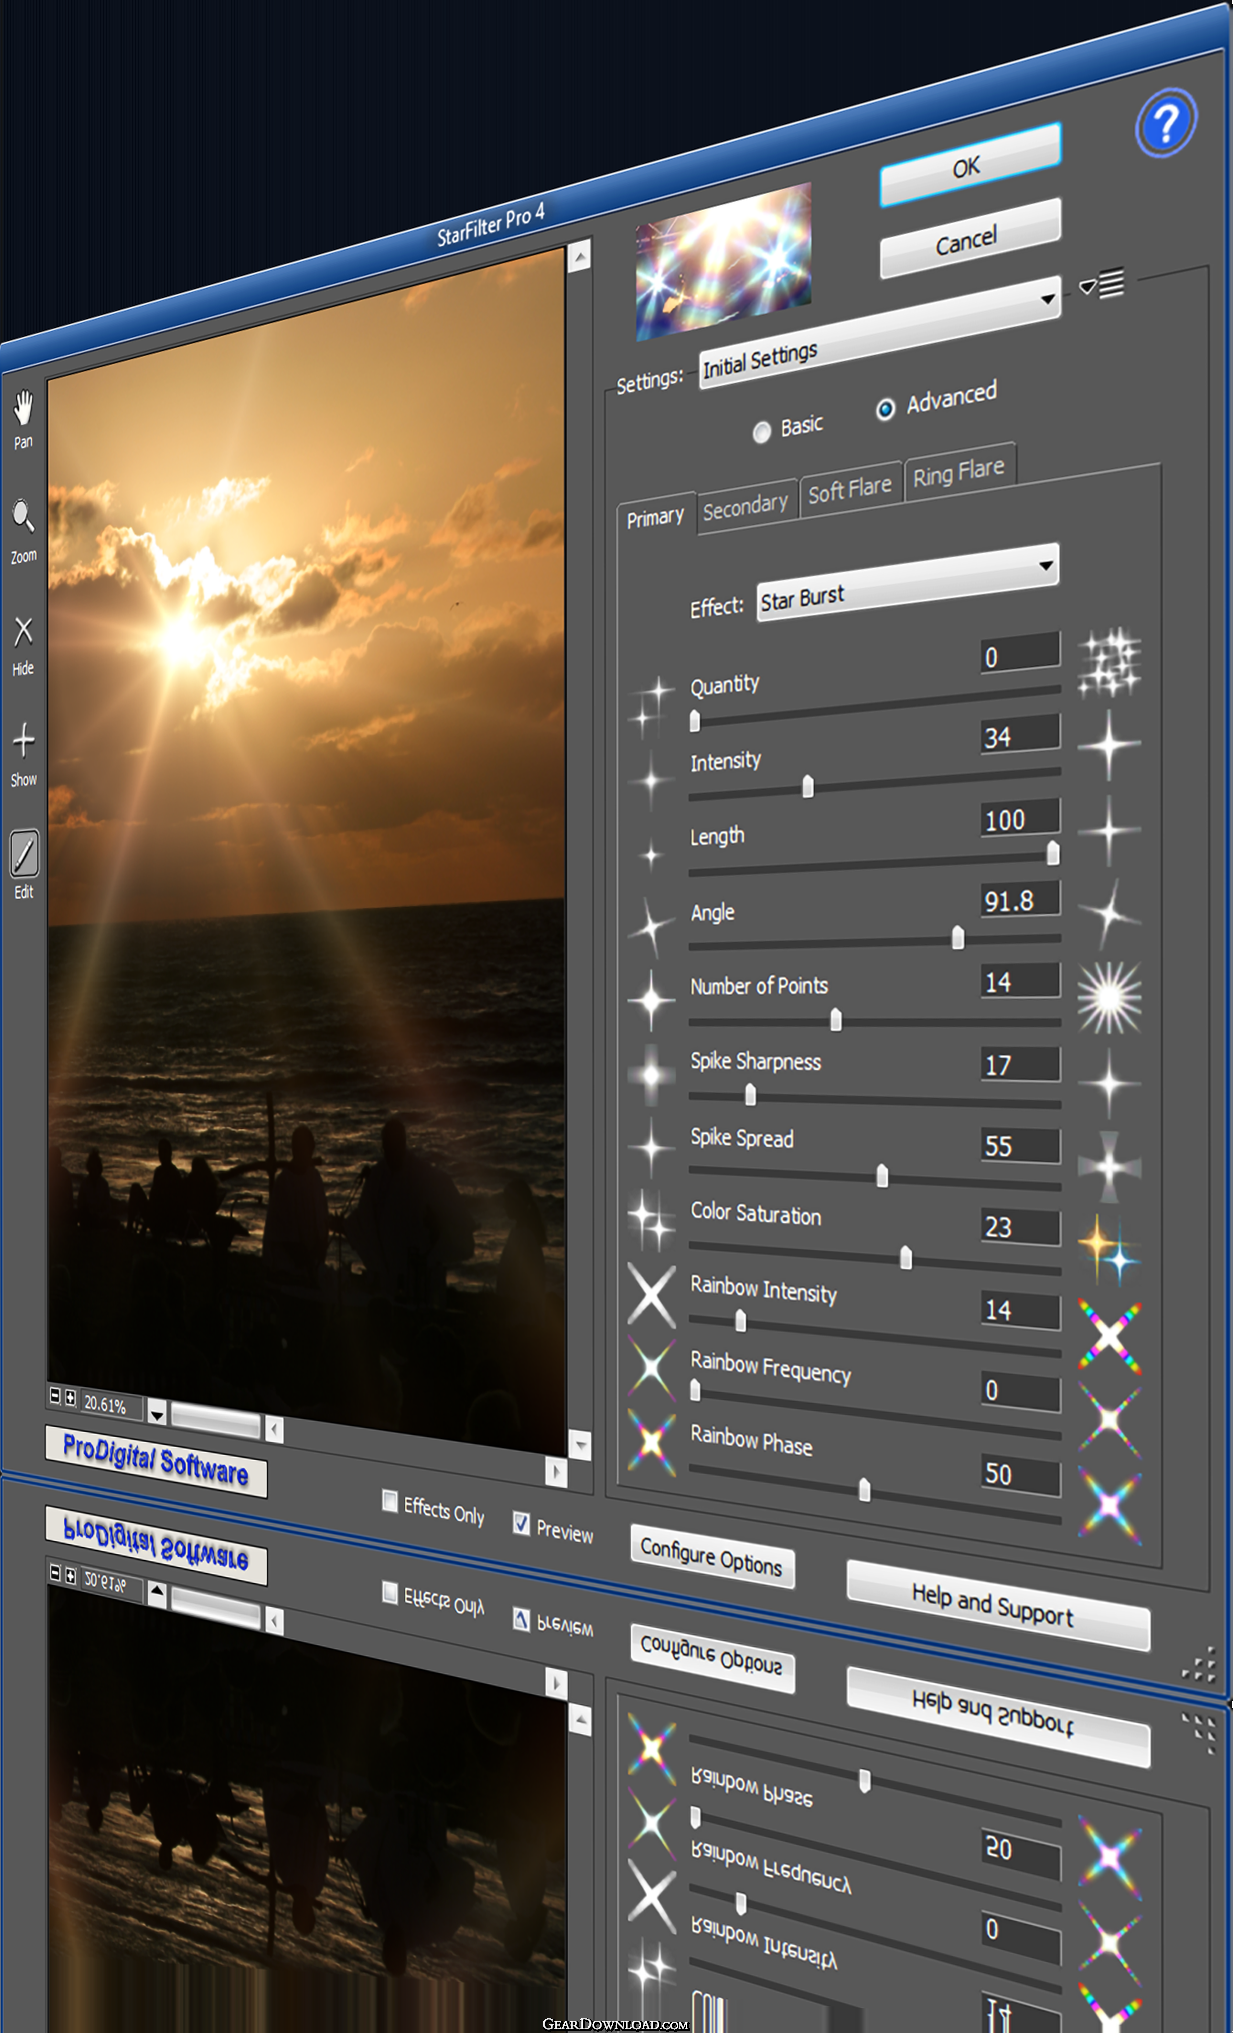The width and height of the screenshot is (1233, 2033).
Task: Click the preview's vertical scrollbar up arrow
Action: (579, 258)
